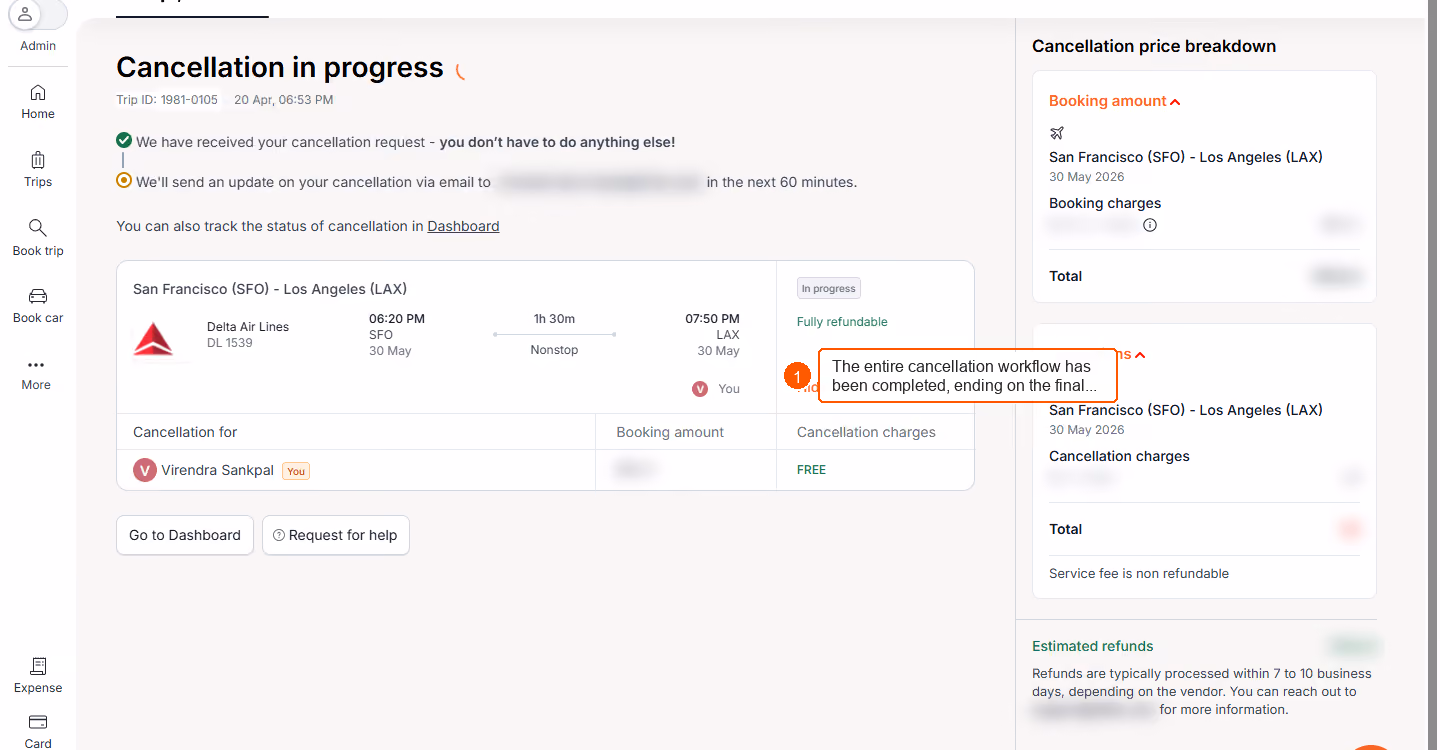This screenshot has width=1440, height=750.
Task: Select Book car in sidebar
Action: [x=38, y=306]
